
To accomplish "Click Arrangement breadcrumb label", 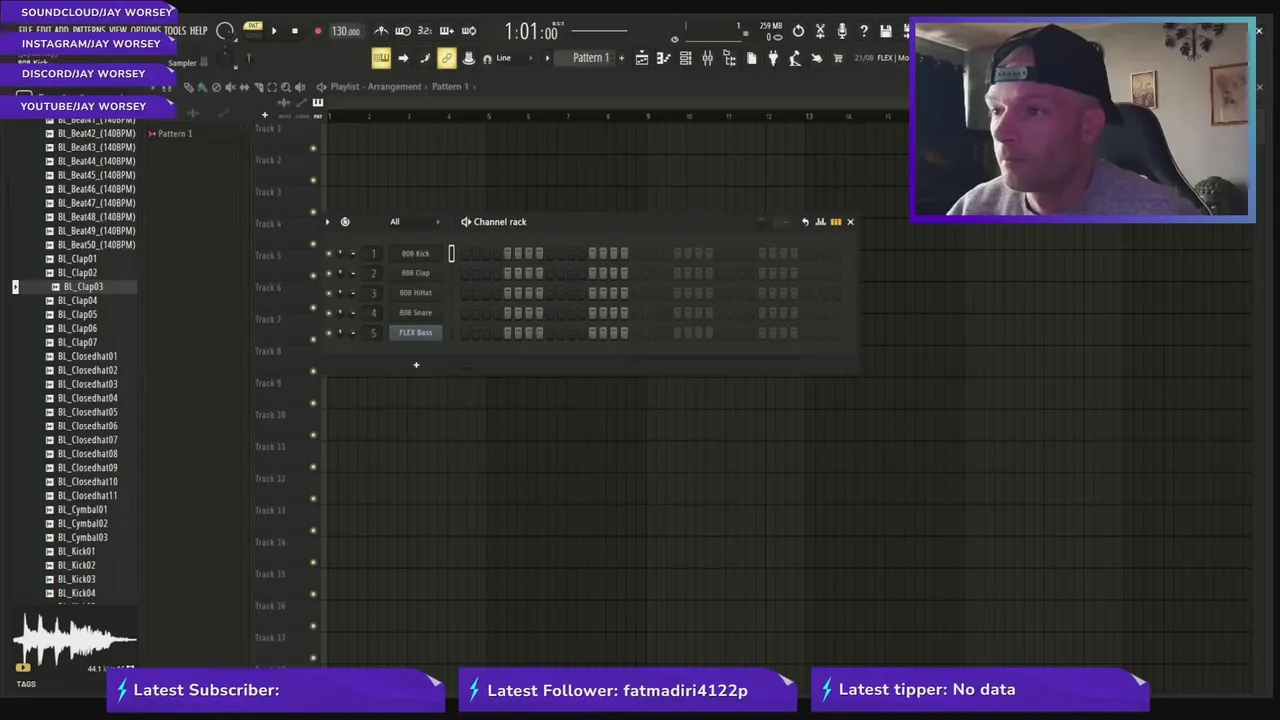I will [394, 87].
